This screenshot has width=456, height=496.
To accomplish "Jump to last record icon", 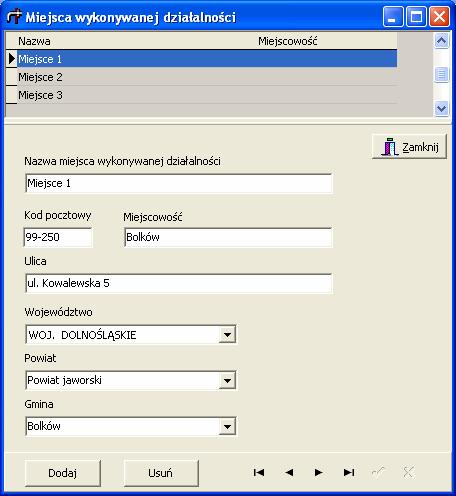I will click(x=349, y=472).
